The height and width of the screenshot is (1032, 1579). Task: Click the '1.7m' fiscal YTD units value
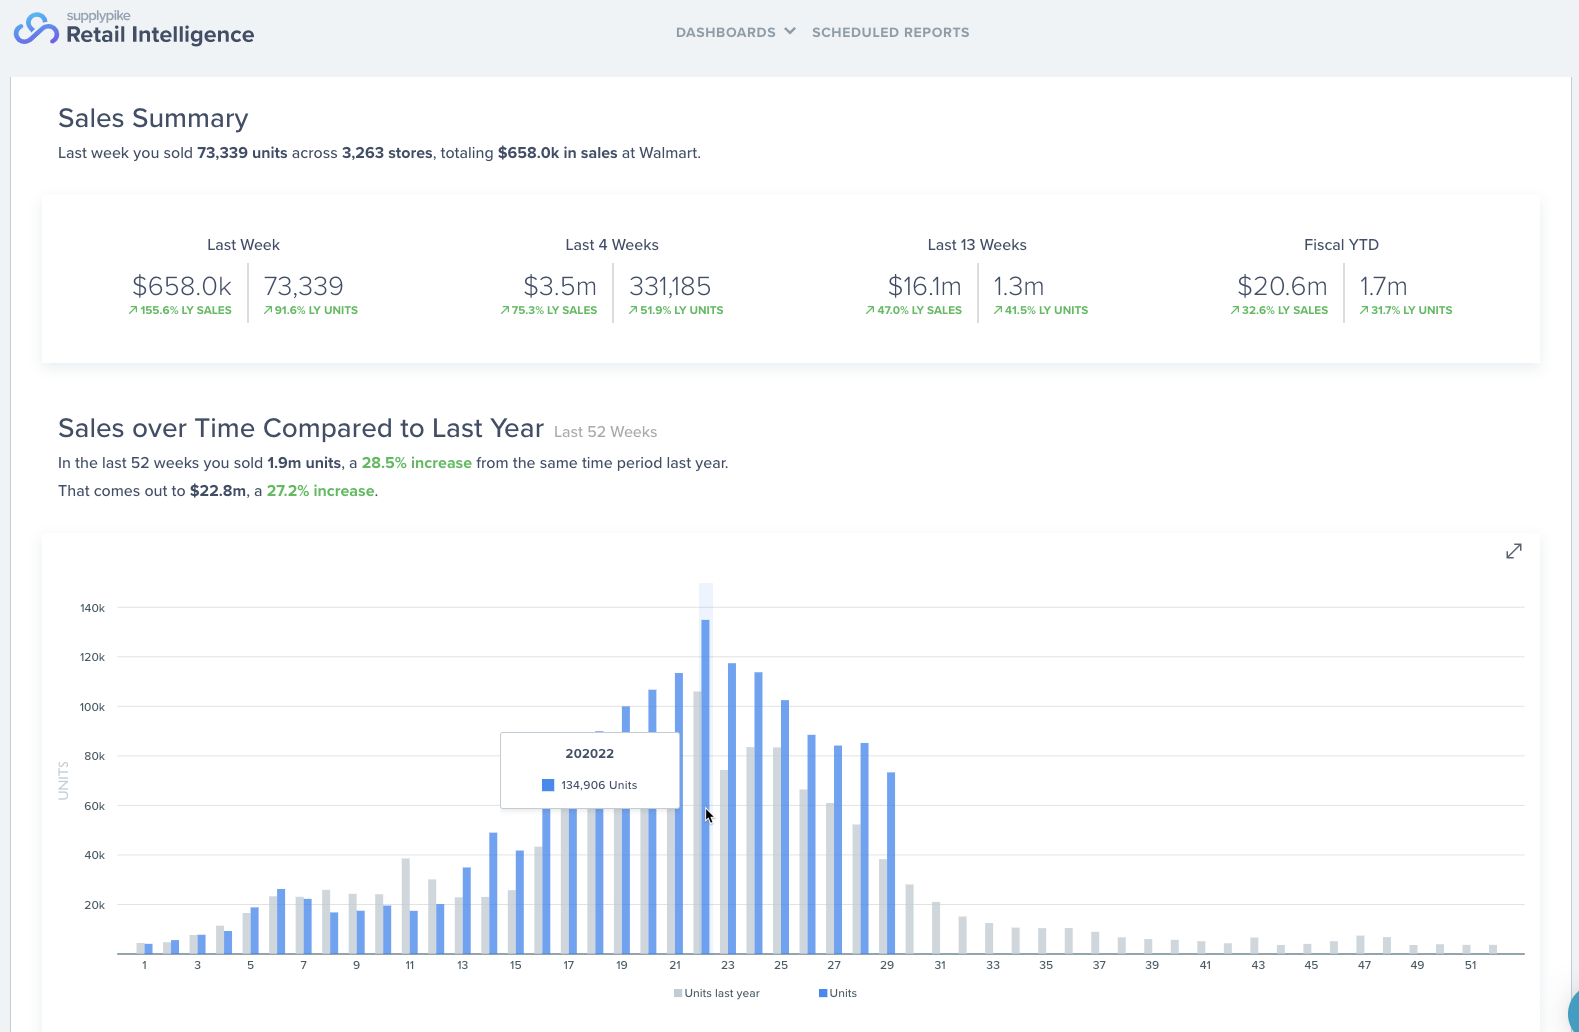point(1383,286)
